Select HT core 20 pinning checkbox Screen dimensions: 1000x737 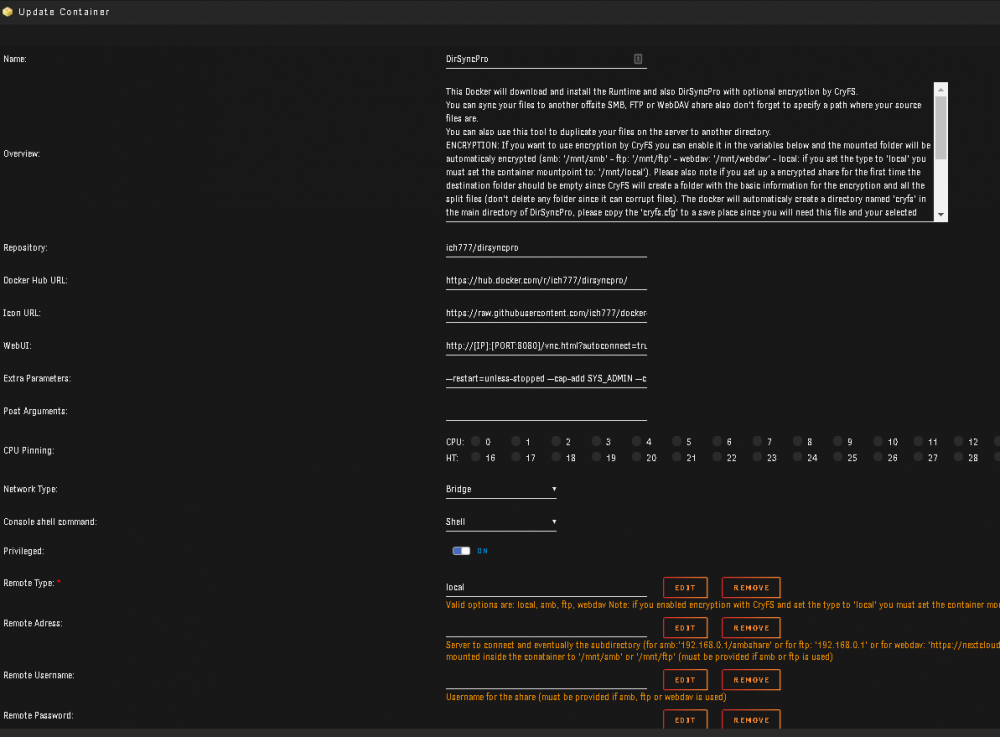point(636,457)
